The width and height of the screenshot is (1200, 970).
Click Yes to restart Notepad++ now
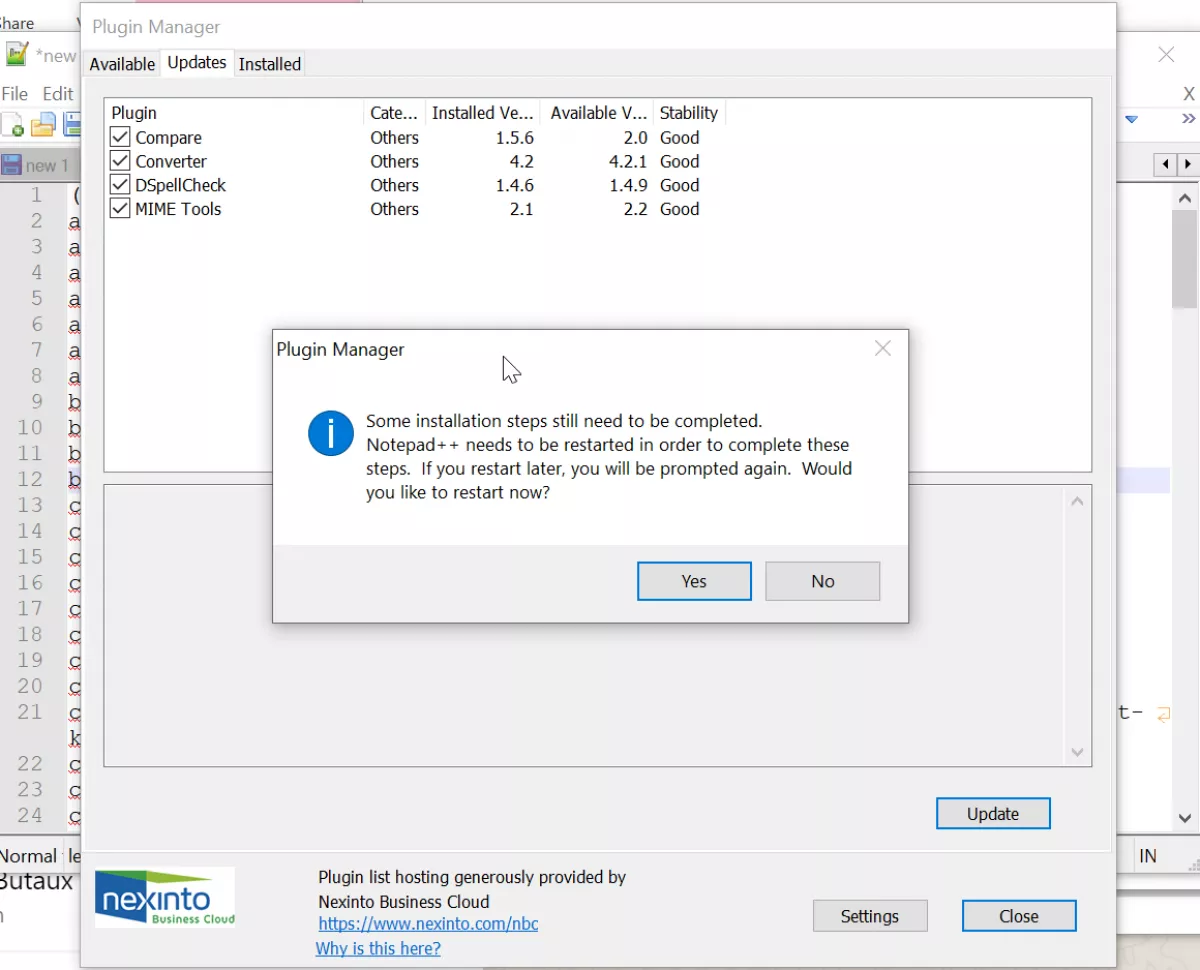[694, 581]
